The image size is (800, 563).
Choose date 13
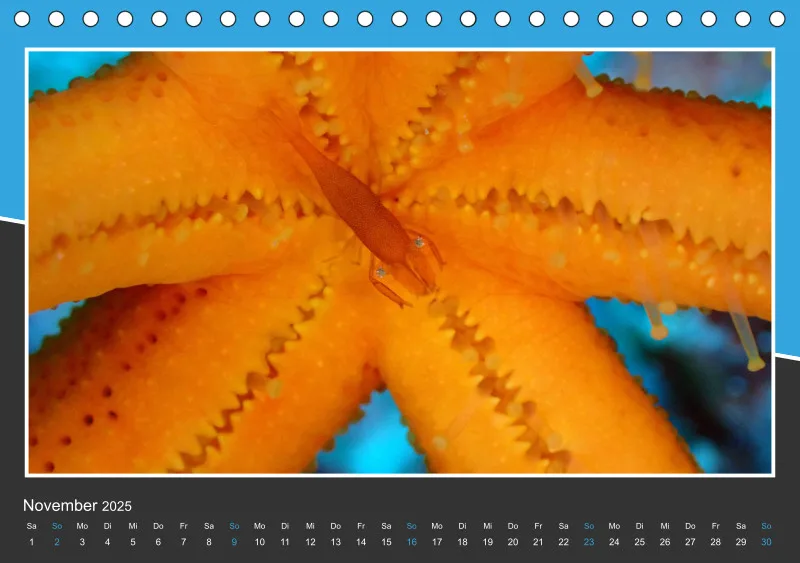(x=336, y=542)
